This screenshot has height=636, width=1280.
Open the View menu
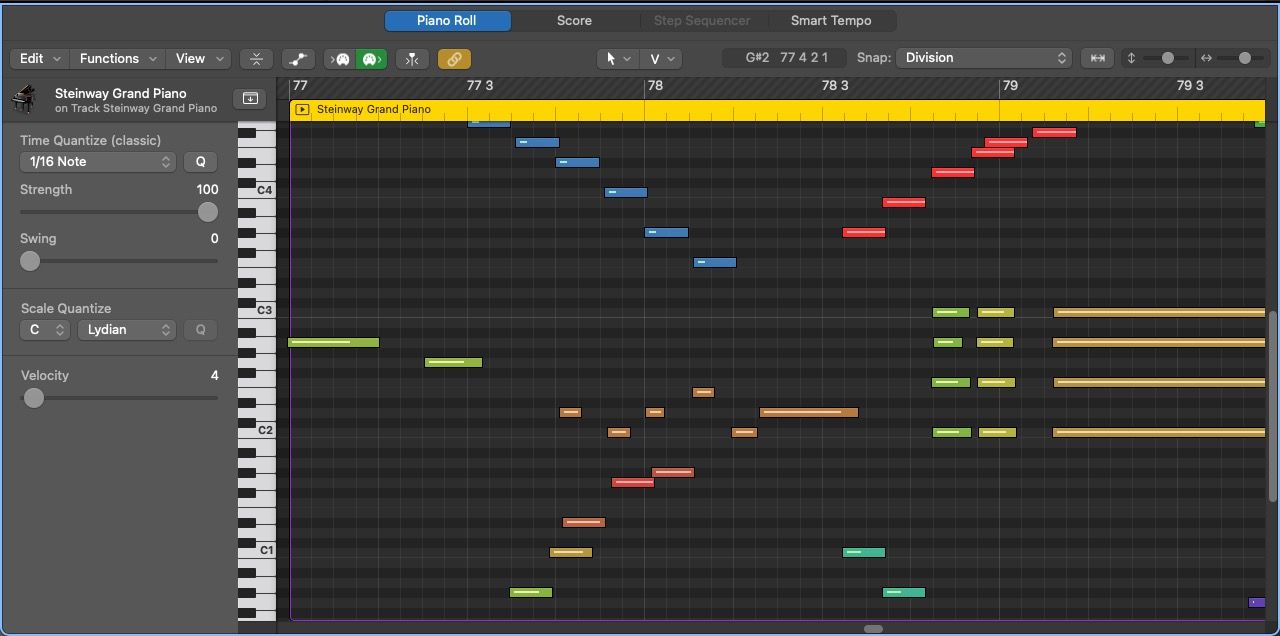click(199, 59)
